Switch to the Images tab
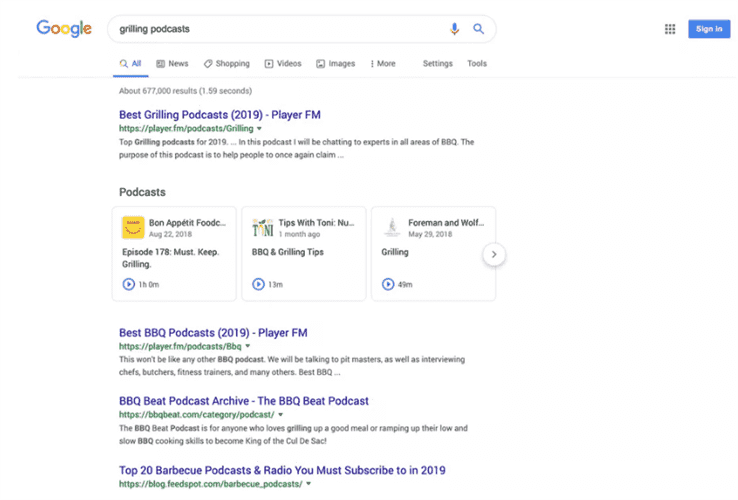 (x=335, y=64)
